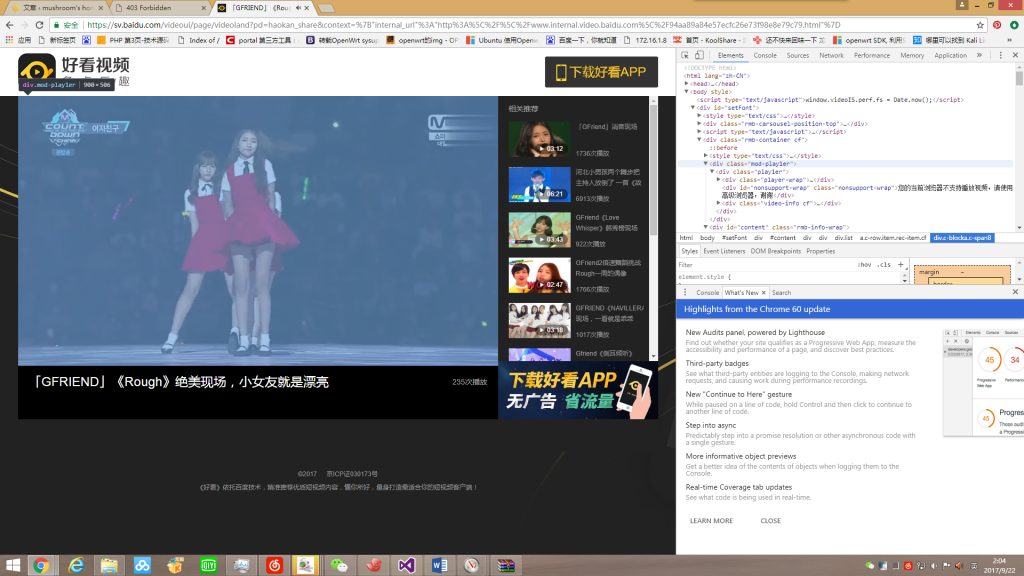
Task: Show more DevTools tabs via chevron
Action: (977, 55)
